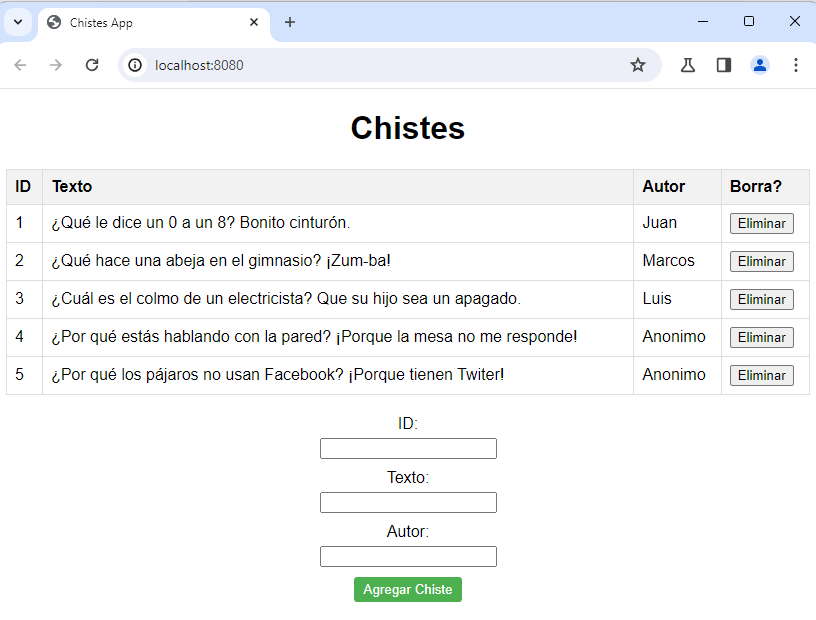
Task: Open the tab search dropdown arrow
Action: (18, 22)
